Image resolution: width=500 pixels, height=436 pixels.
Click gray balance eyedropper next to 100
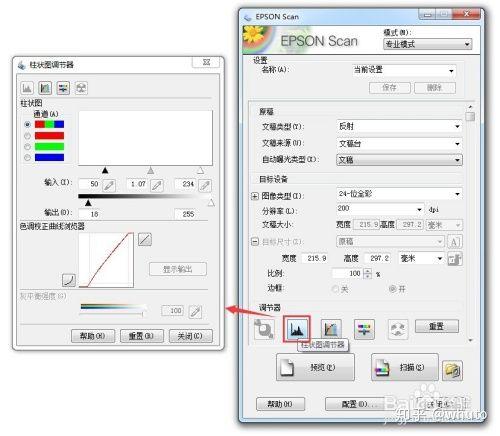coord(195,312)
